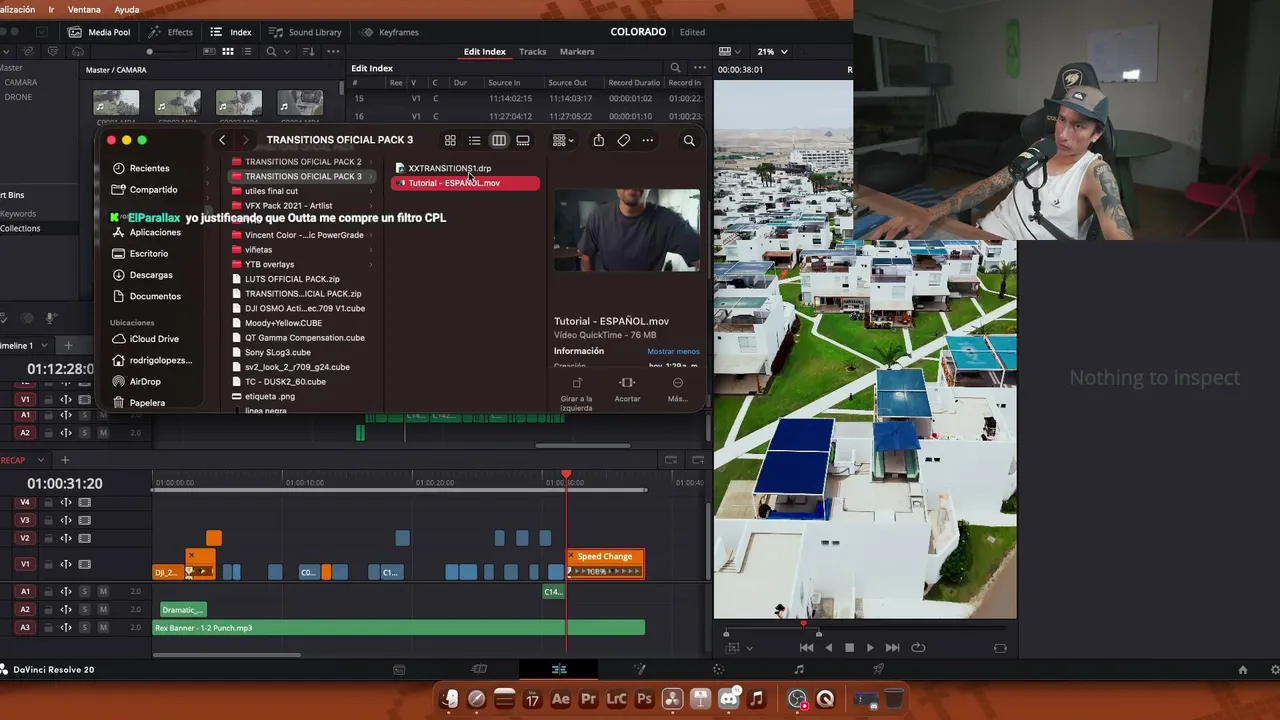Image resolution: width=1280 pixels, height=720 pixels.
Task: Click the media pool search icon
Action: point(271,51)
